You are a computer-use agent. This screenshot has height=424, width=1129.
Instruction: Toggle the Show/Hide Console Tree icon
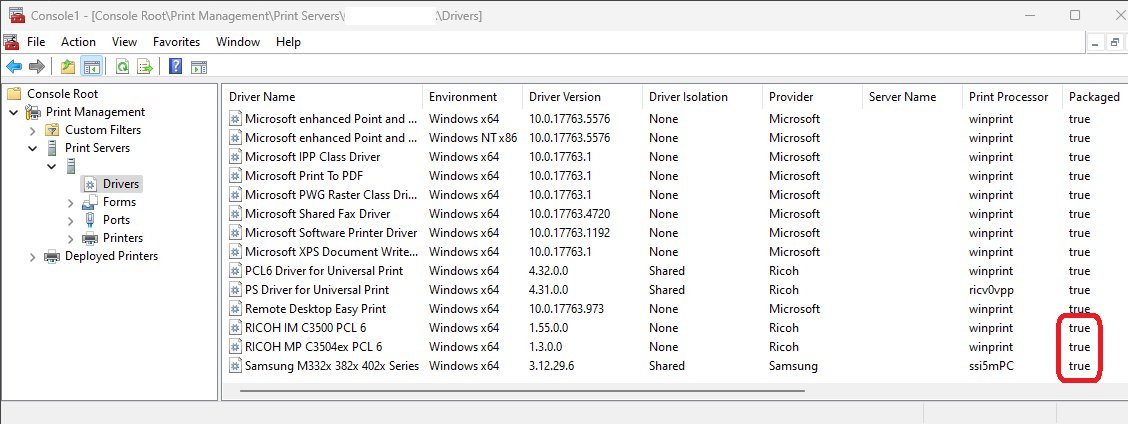click(x=91, y=67)
